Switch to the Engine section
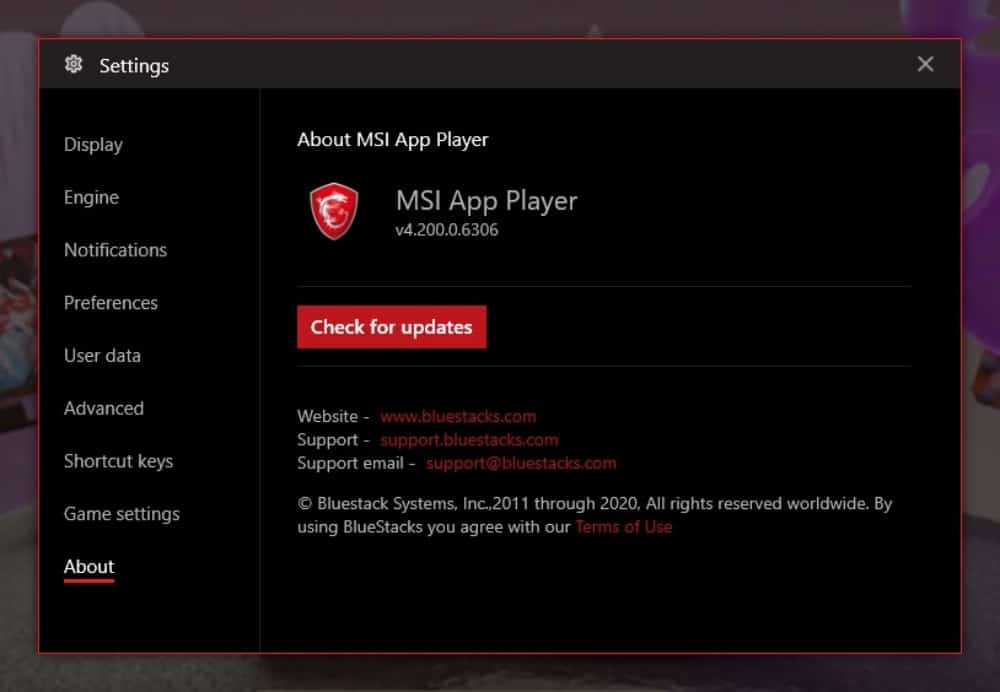Viewport: 1000px width, 692px height. 91,198
